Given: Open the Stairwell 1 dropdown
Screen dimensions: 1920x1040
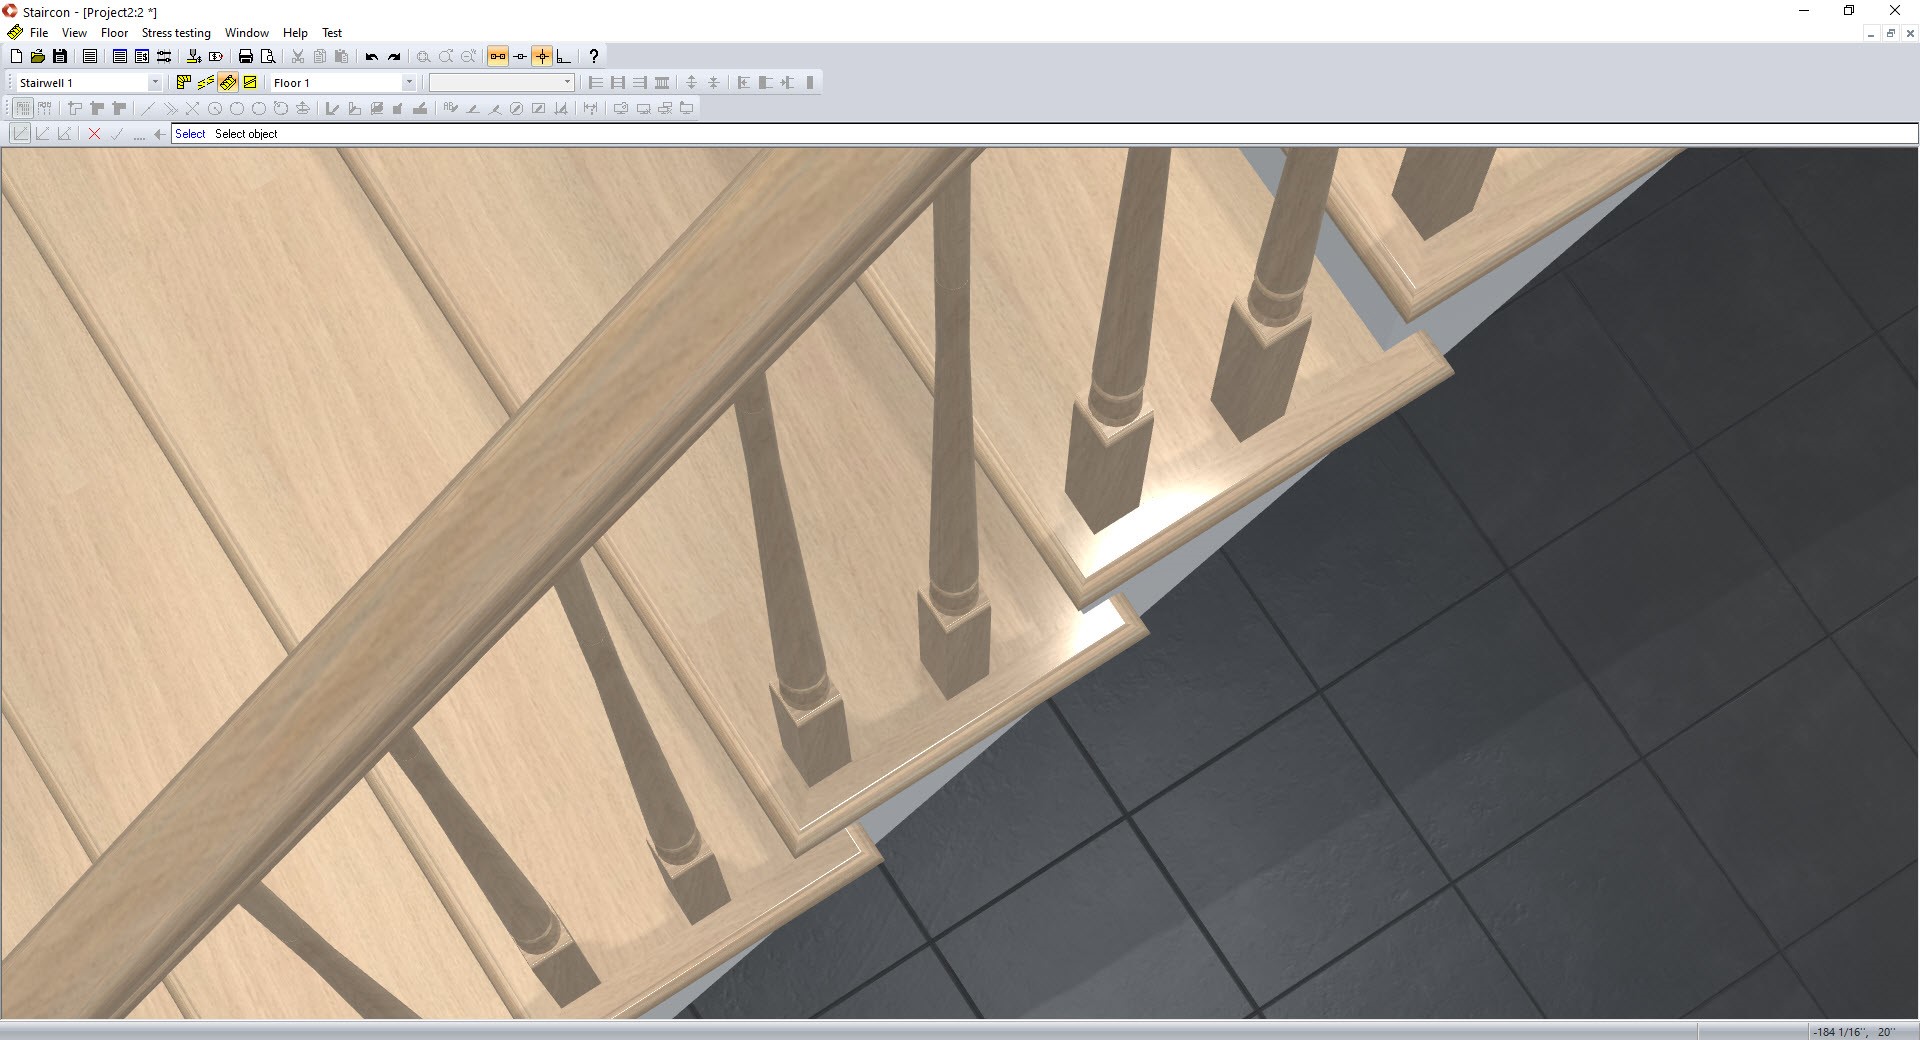Looking at the screenshot, I should [155, 83].
